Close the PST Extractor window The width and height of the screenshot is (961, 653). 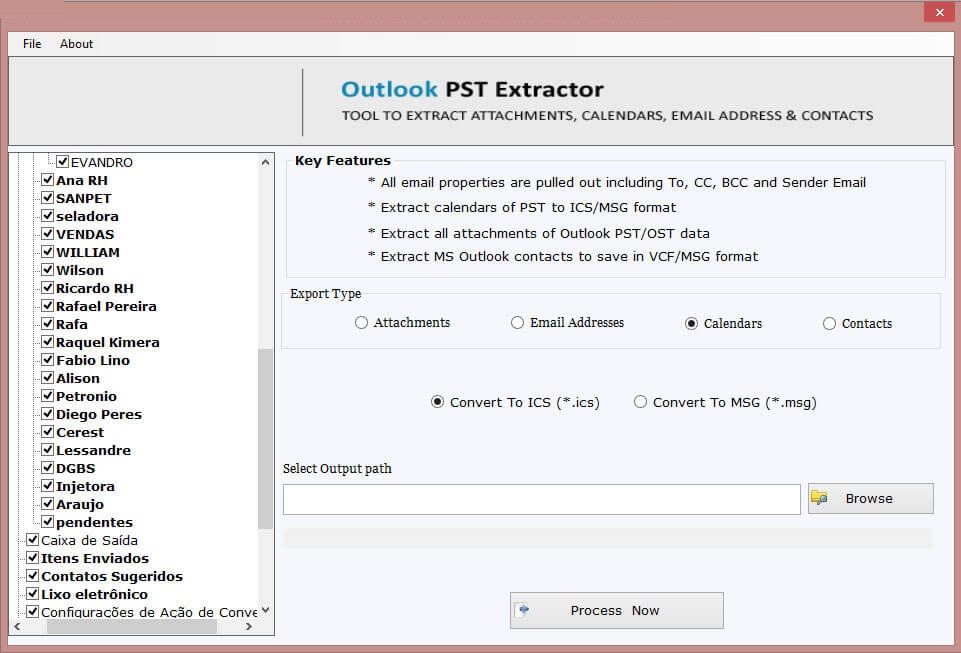pos(940,12)
